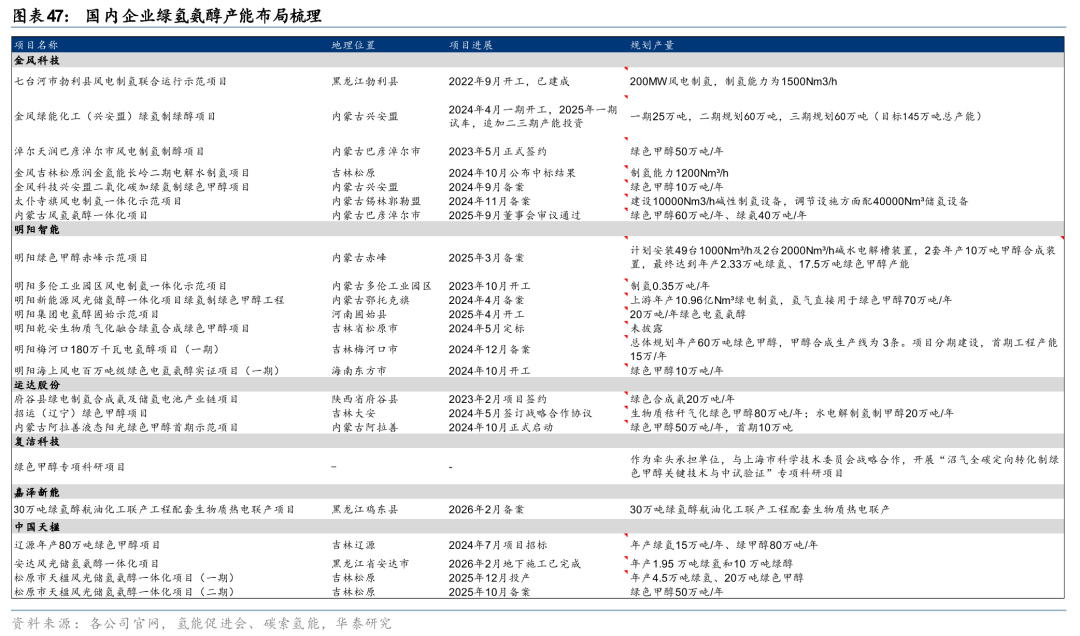Screen dimensions: 1080x636
Task: Click '绿色甲醇专项科研项目' project name
Action: tap(70, 466)
